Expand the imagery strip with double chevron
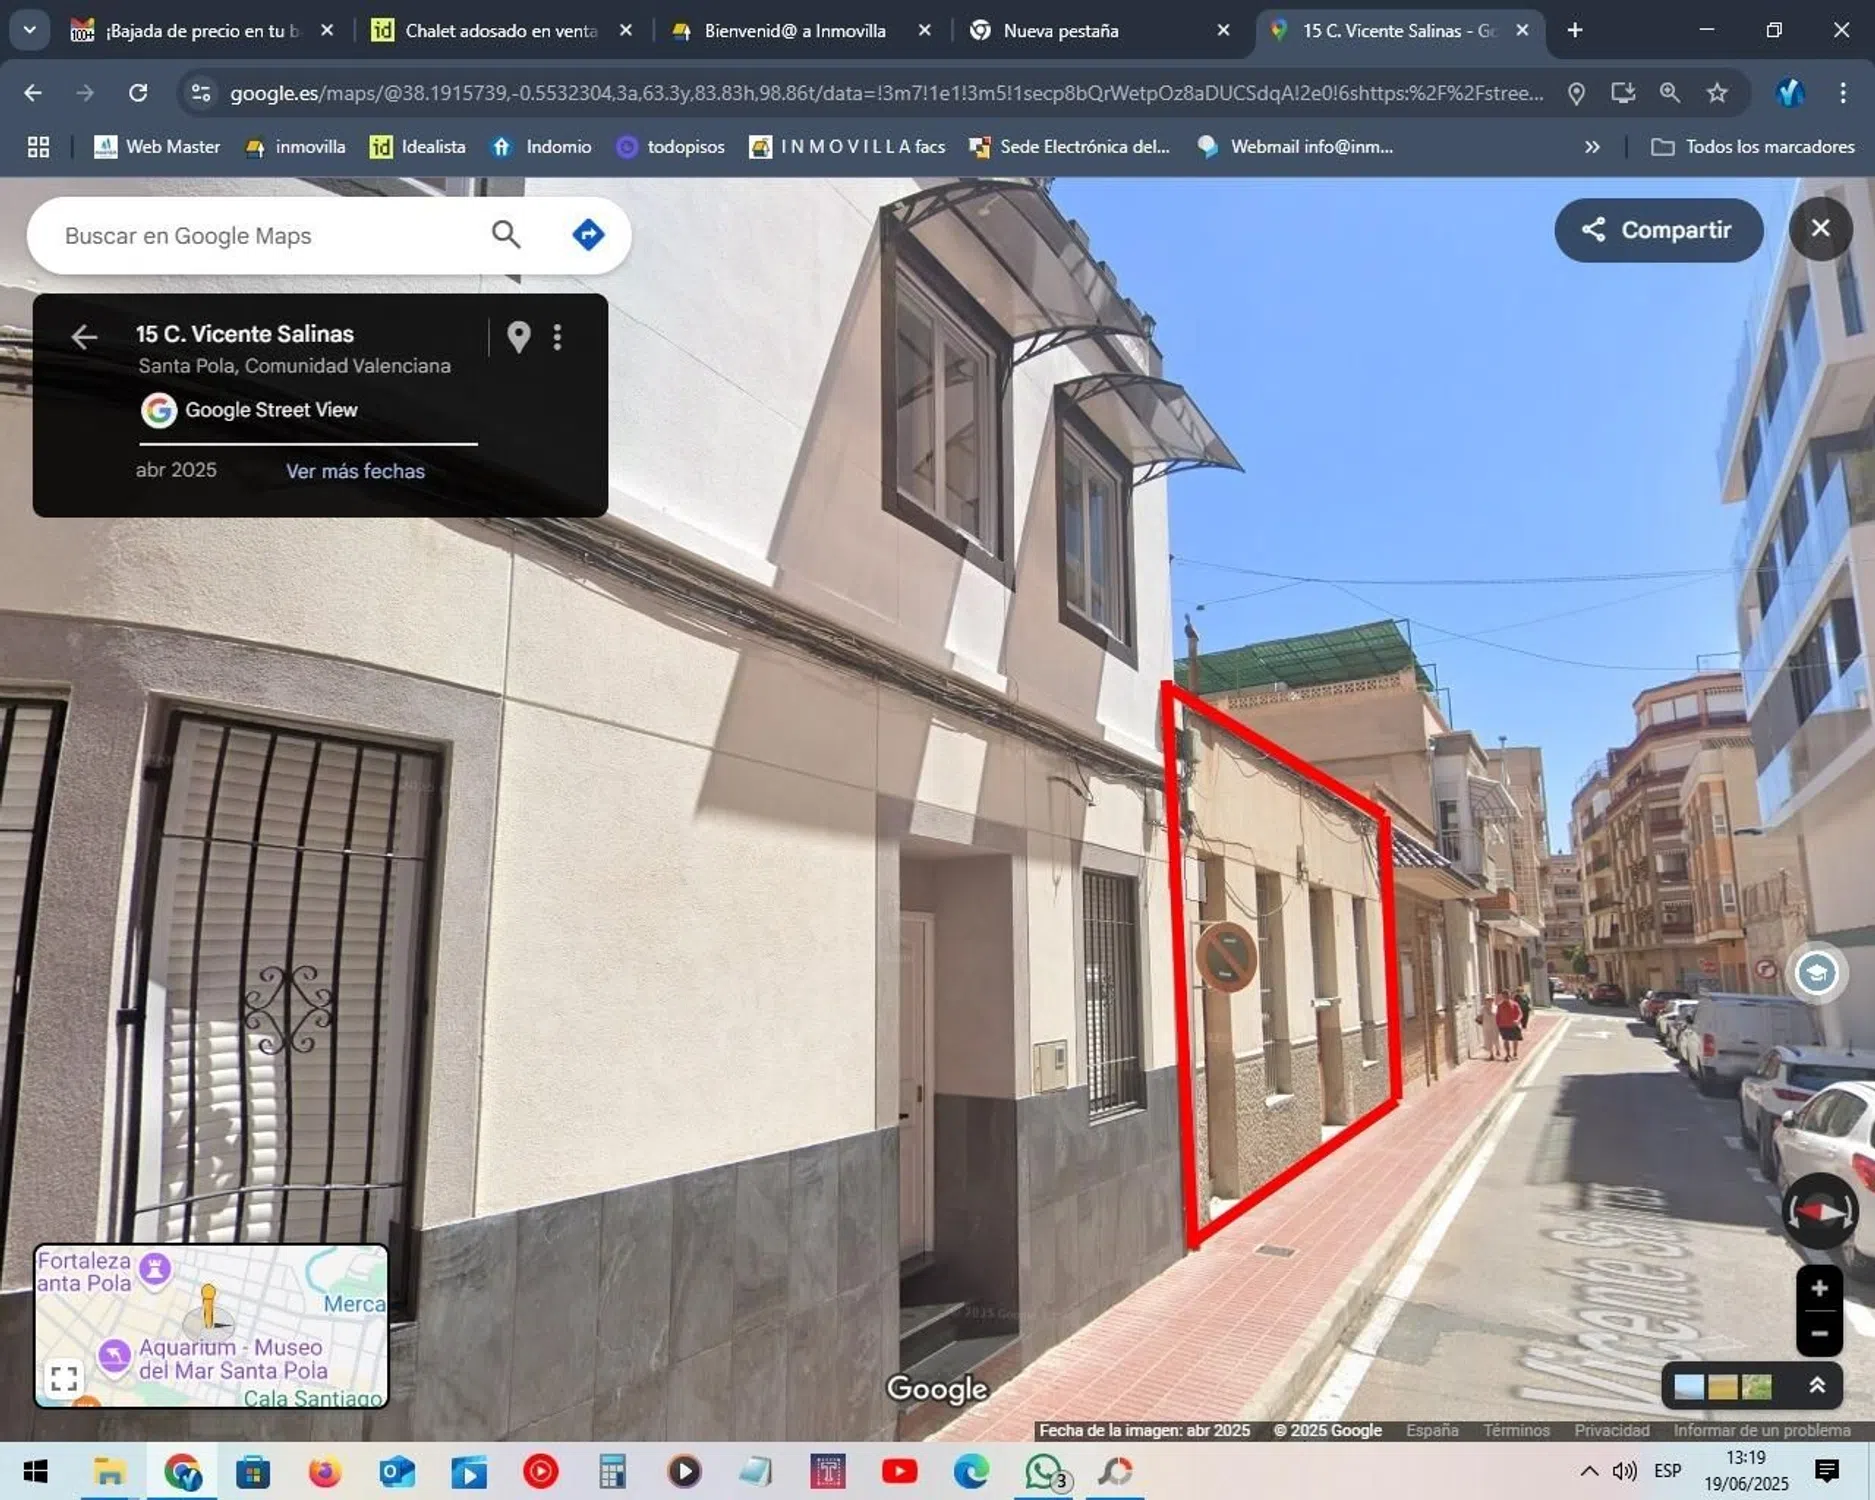The image size is (1875, 1500). pyautogui.click(x=1817, y=1385)
